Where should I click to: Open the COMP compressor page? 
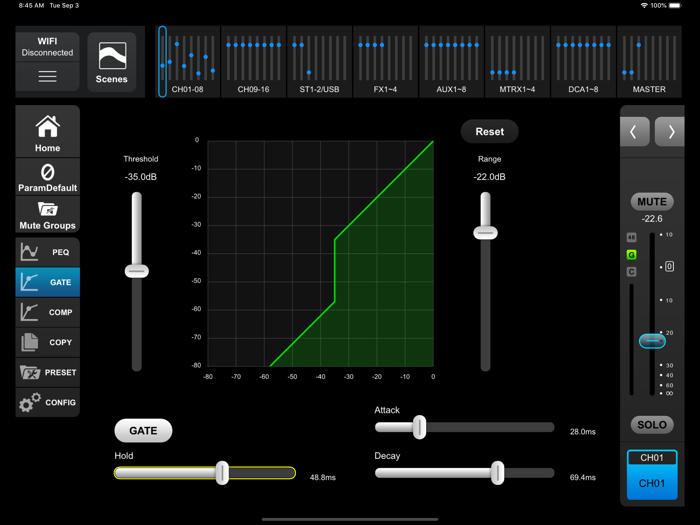click(47, 312)
